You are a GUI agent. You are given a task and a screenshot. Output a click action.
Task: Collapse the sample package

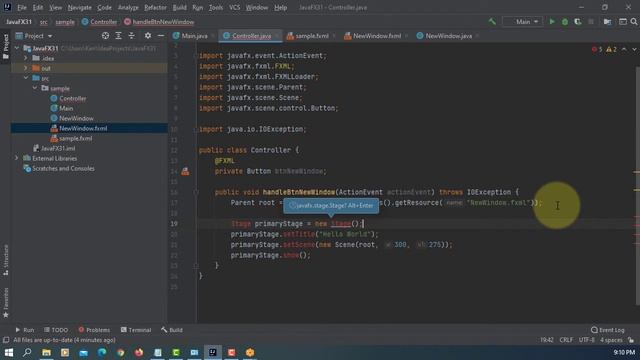click(x=35, y=88)
